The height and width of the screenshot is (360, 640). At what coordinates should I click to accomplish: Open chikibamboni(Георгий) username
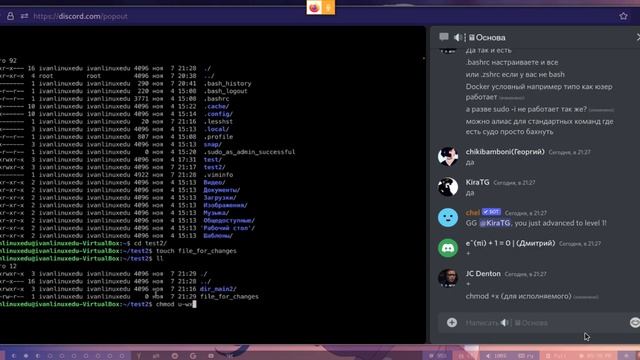point(505,152)
